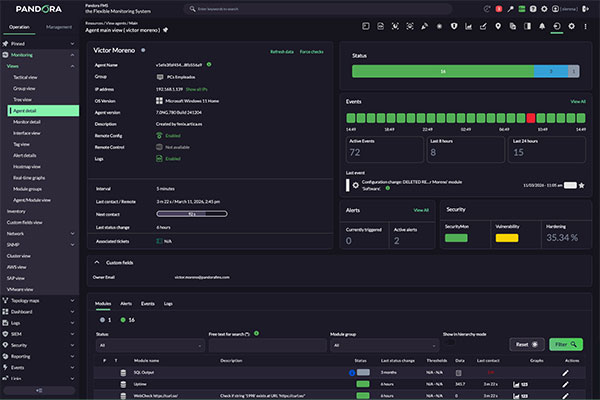Expand the Pinned sidebar section
The image size is (600, 400).
click(x=72, y=44)
